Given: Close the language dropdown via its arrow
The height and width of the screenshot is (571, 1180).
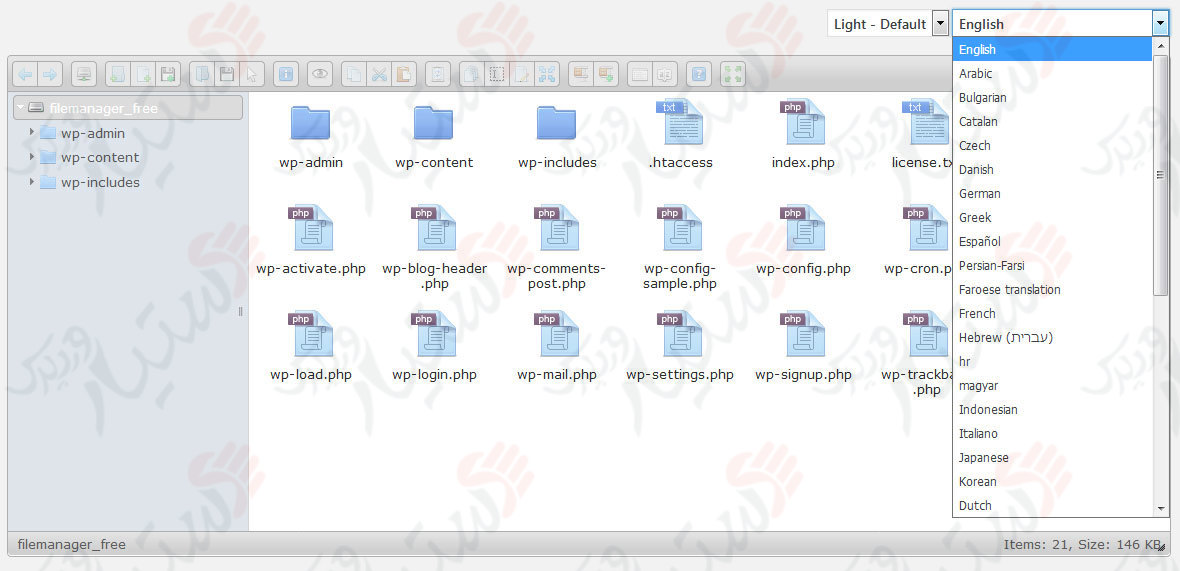Looking at the screenshot, I should tap(1160, 24).
